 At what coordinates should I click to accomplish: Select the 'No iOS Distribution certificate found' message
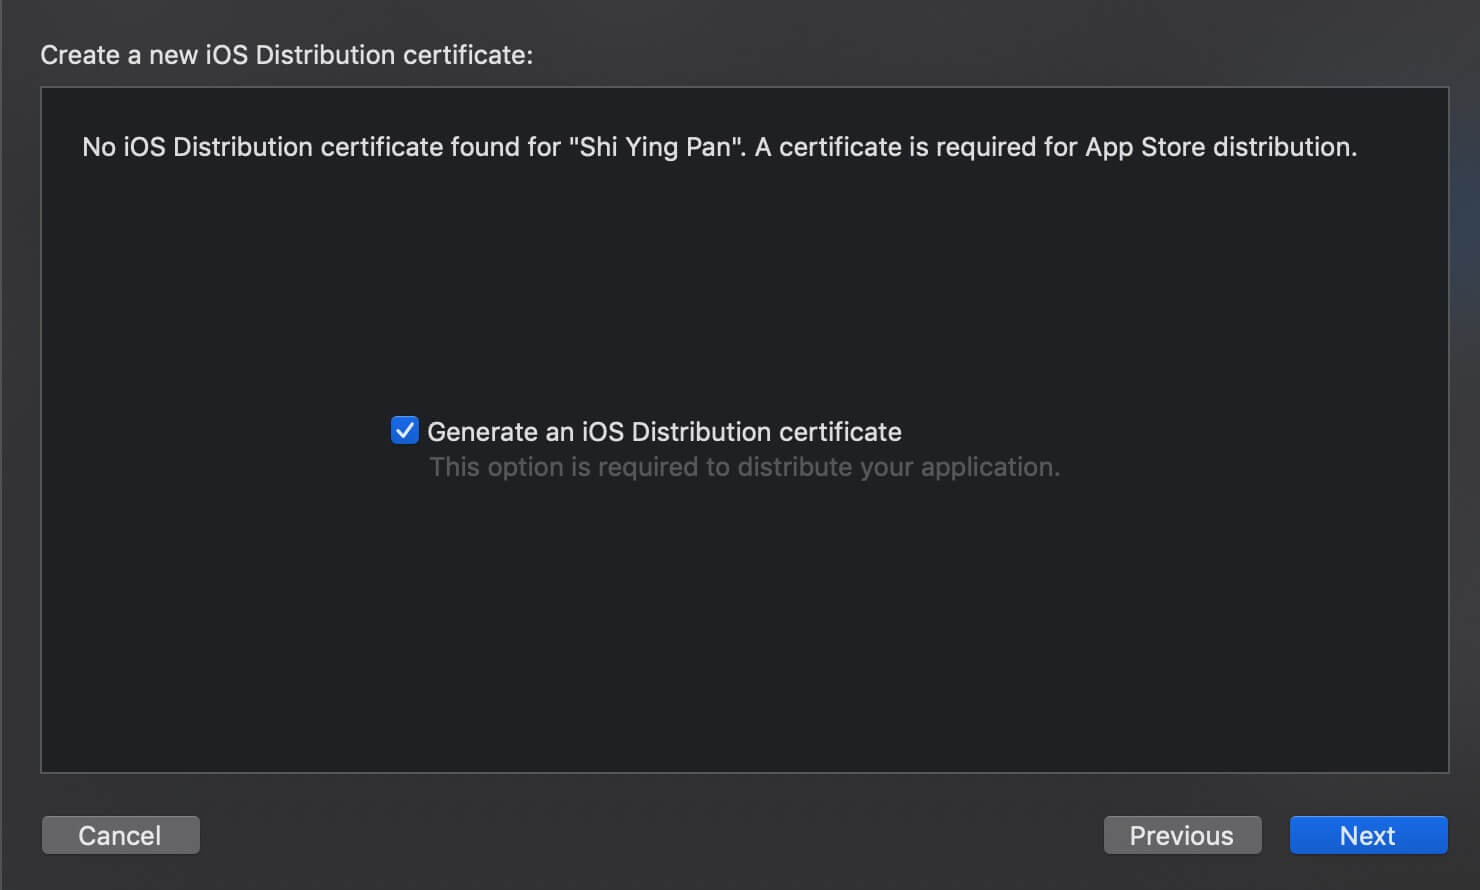(x=719, y=147)
